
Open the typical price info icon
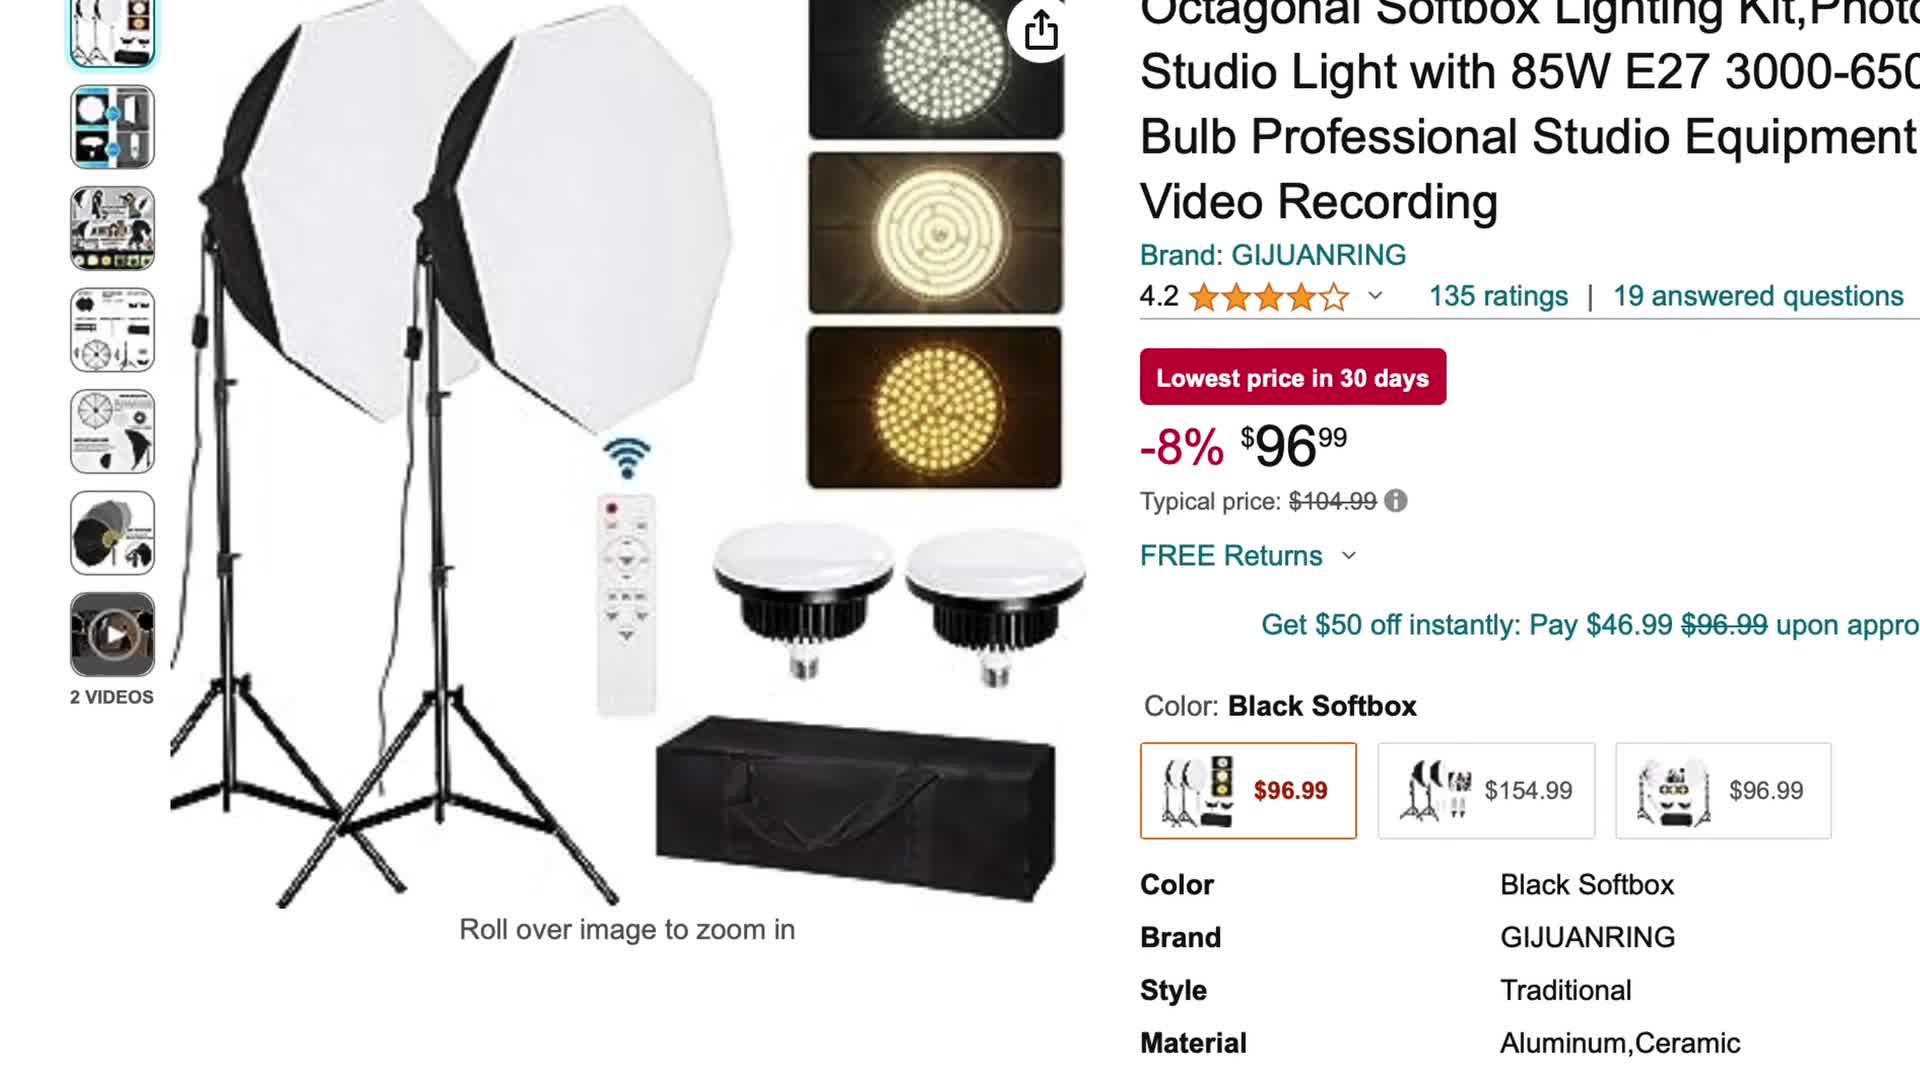(1396, 501)
